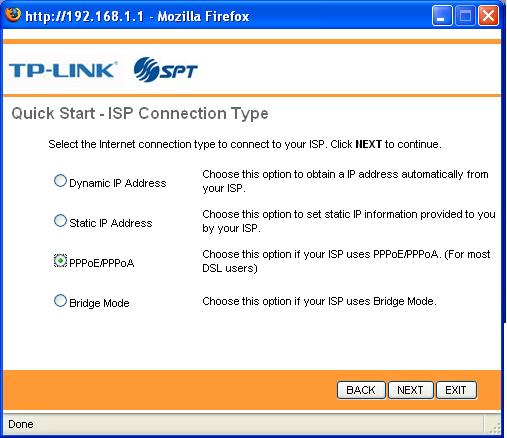Close the Firefox window

click(x=488, y=16)
